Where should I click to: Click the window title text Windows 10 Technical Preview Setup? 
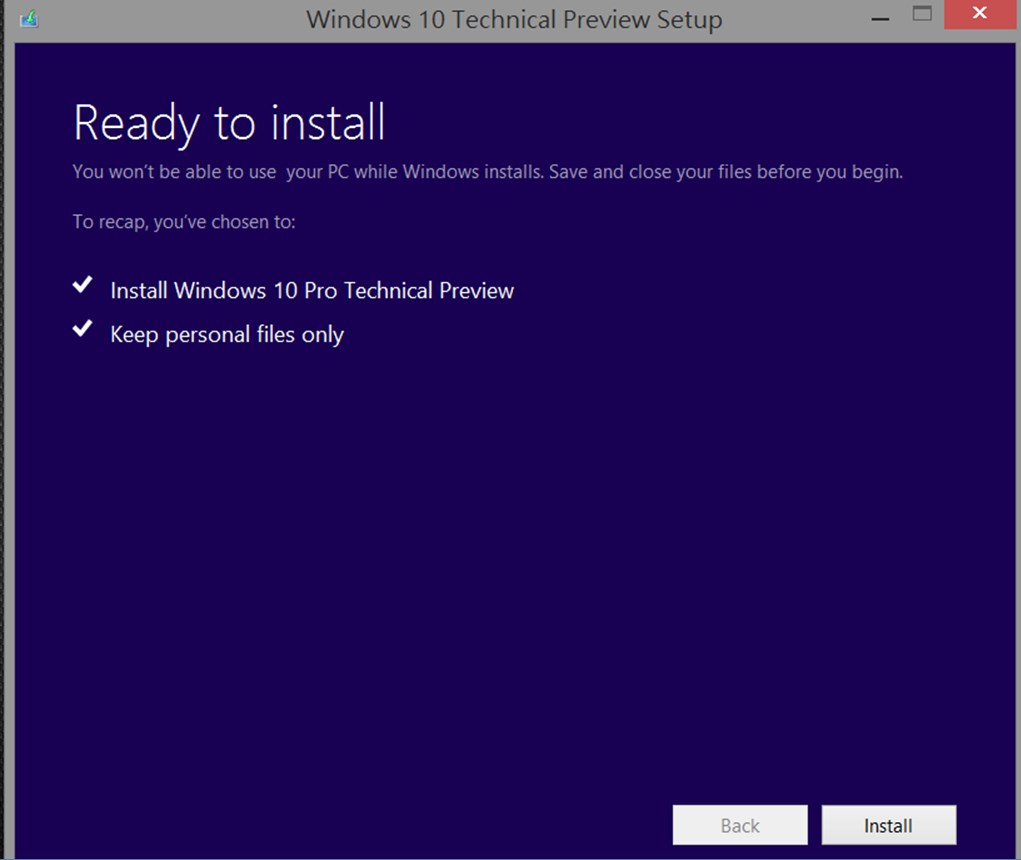click(514, 20)
